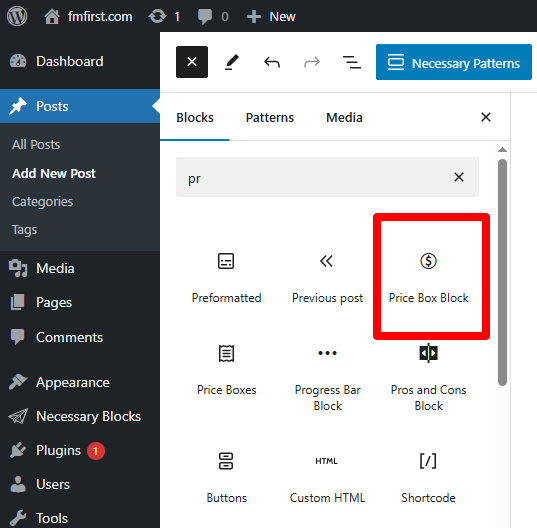This screenshot has width=537, height=528.
Task: Insert the Shortcode block
Action: pos(428,478)
